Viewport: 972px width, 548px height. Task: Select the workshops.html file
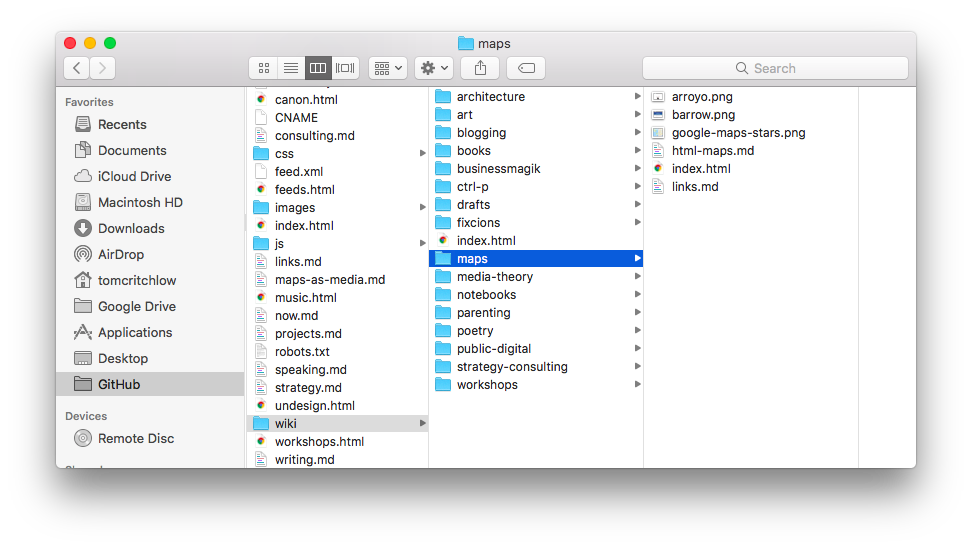(337, 441)
